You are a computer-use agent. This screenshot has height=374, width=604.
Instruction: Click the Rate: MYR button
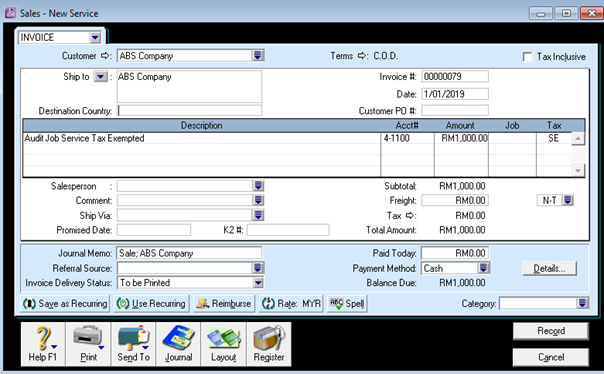click(x=291, y=304)
